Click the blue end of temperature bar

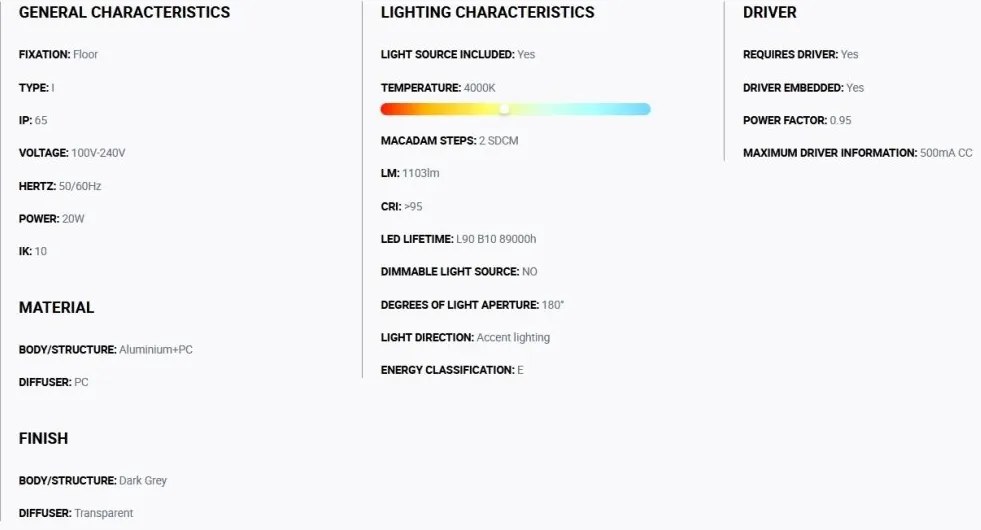pyautogui.click(x=643, y=109)
